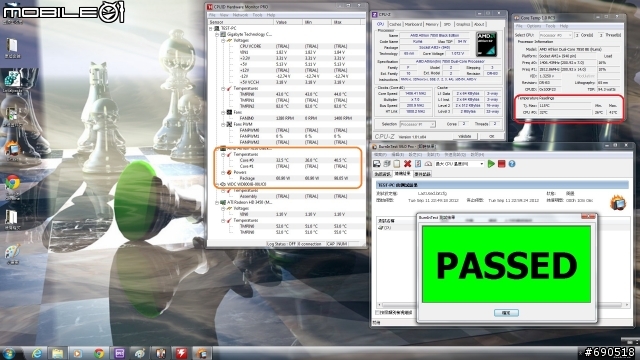Collapse the Fans PWM group in HWMonitor
640x360 pixels.
[223, 124]
